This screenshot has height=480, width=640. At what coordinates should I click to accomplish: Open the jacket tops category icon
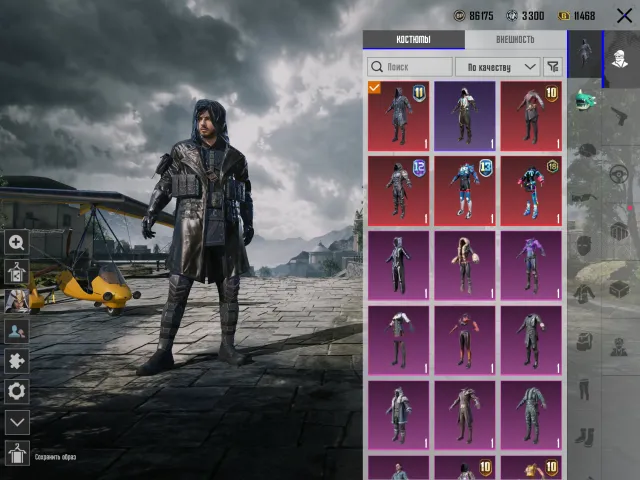(x=584, y=294)
